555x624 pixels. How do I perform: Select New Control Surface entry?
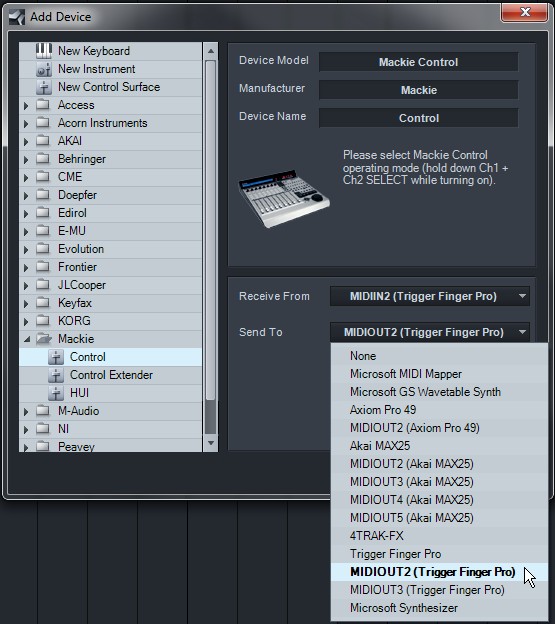(111, 87)
